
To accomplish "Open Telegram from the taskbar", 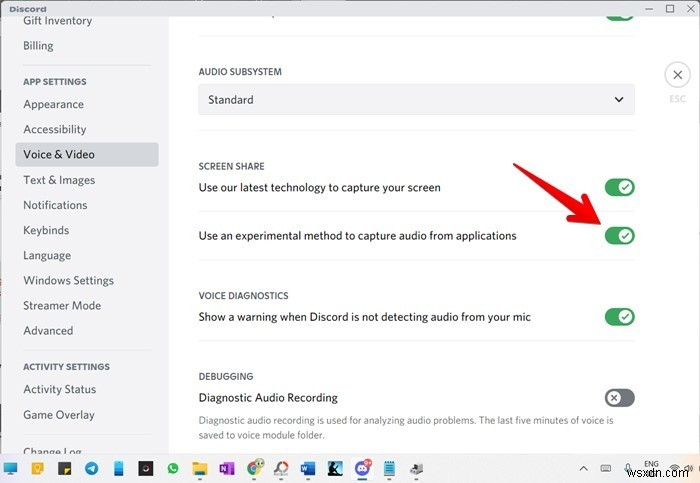I will pos(92,469).
